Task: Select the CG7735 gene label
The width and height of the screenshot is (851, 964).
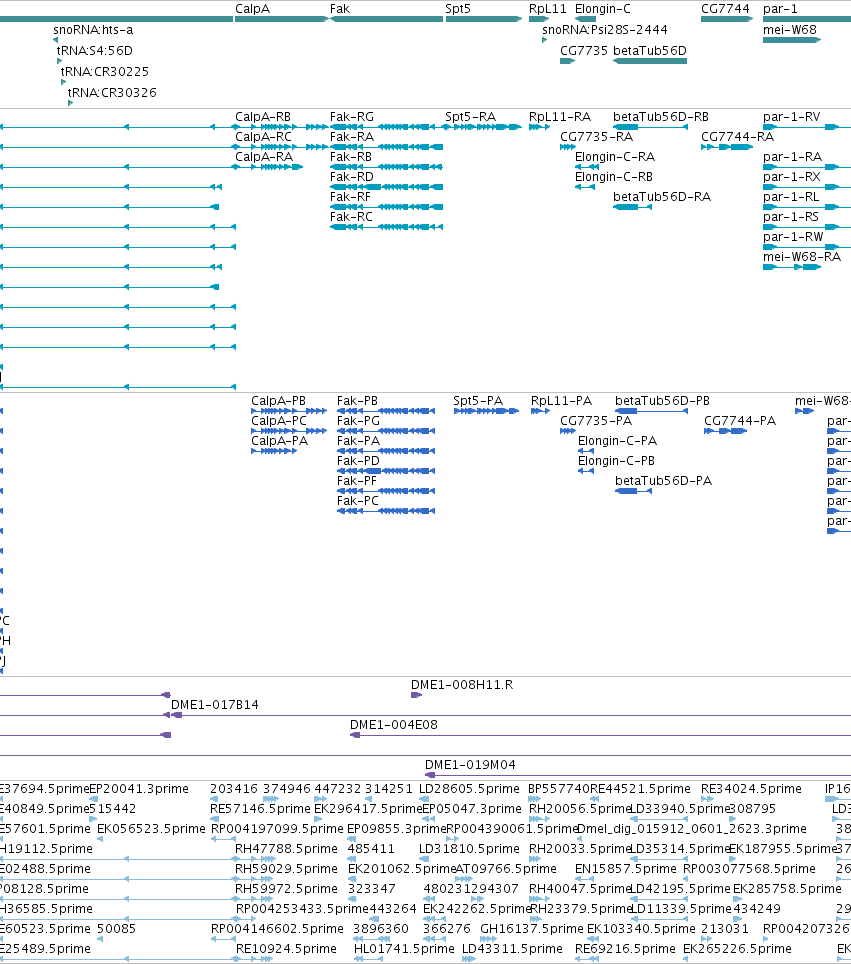Action: tap(584, 50)
